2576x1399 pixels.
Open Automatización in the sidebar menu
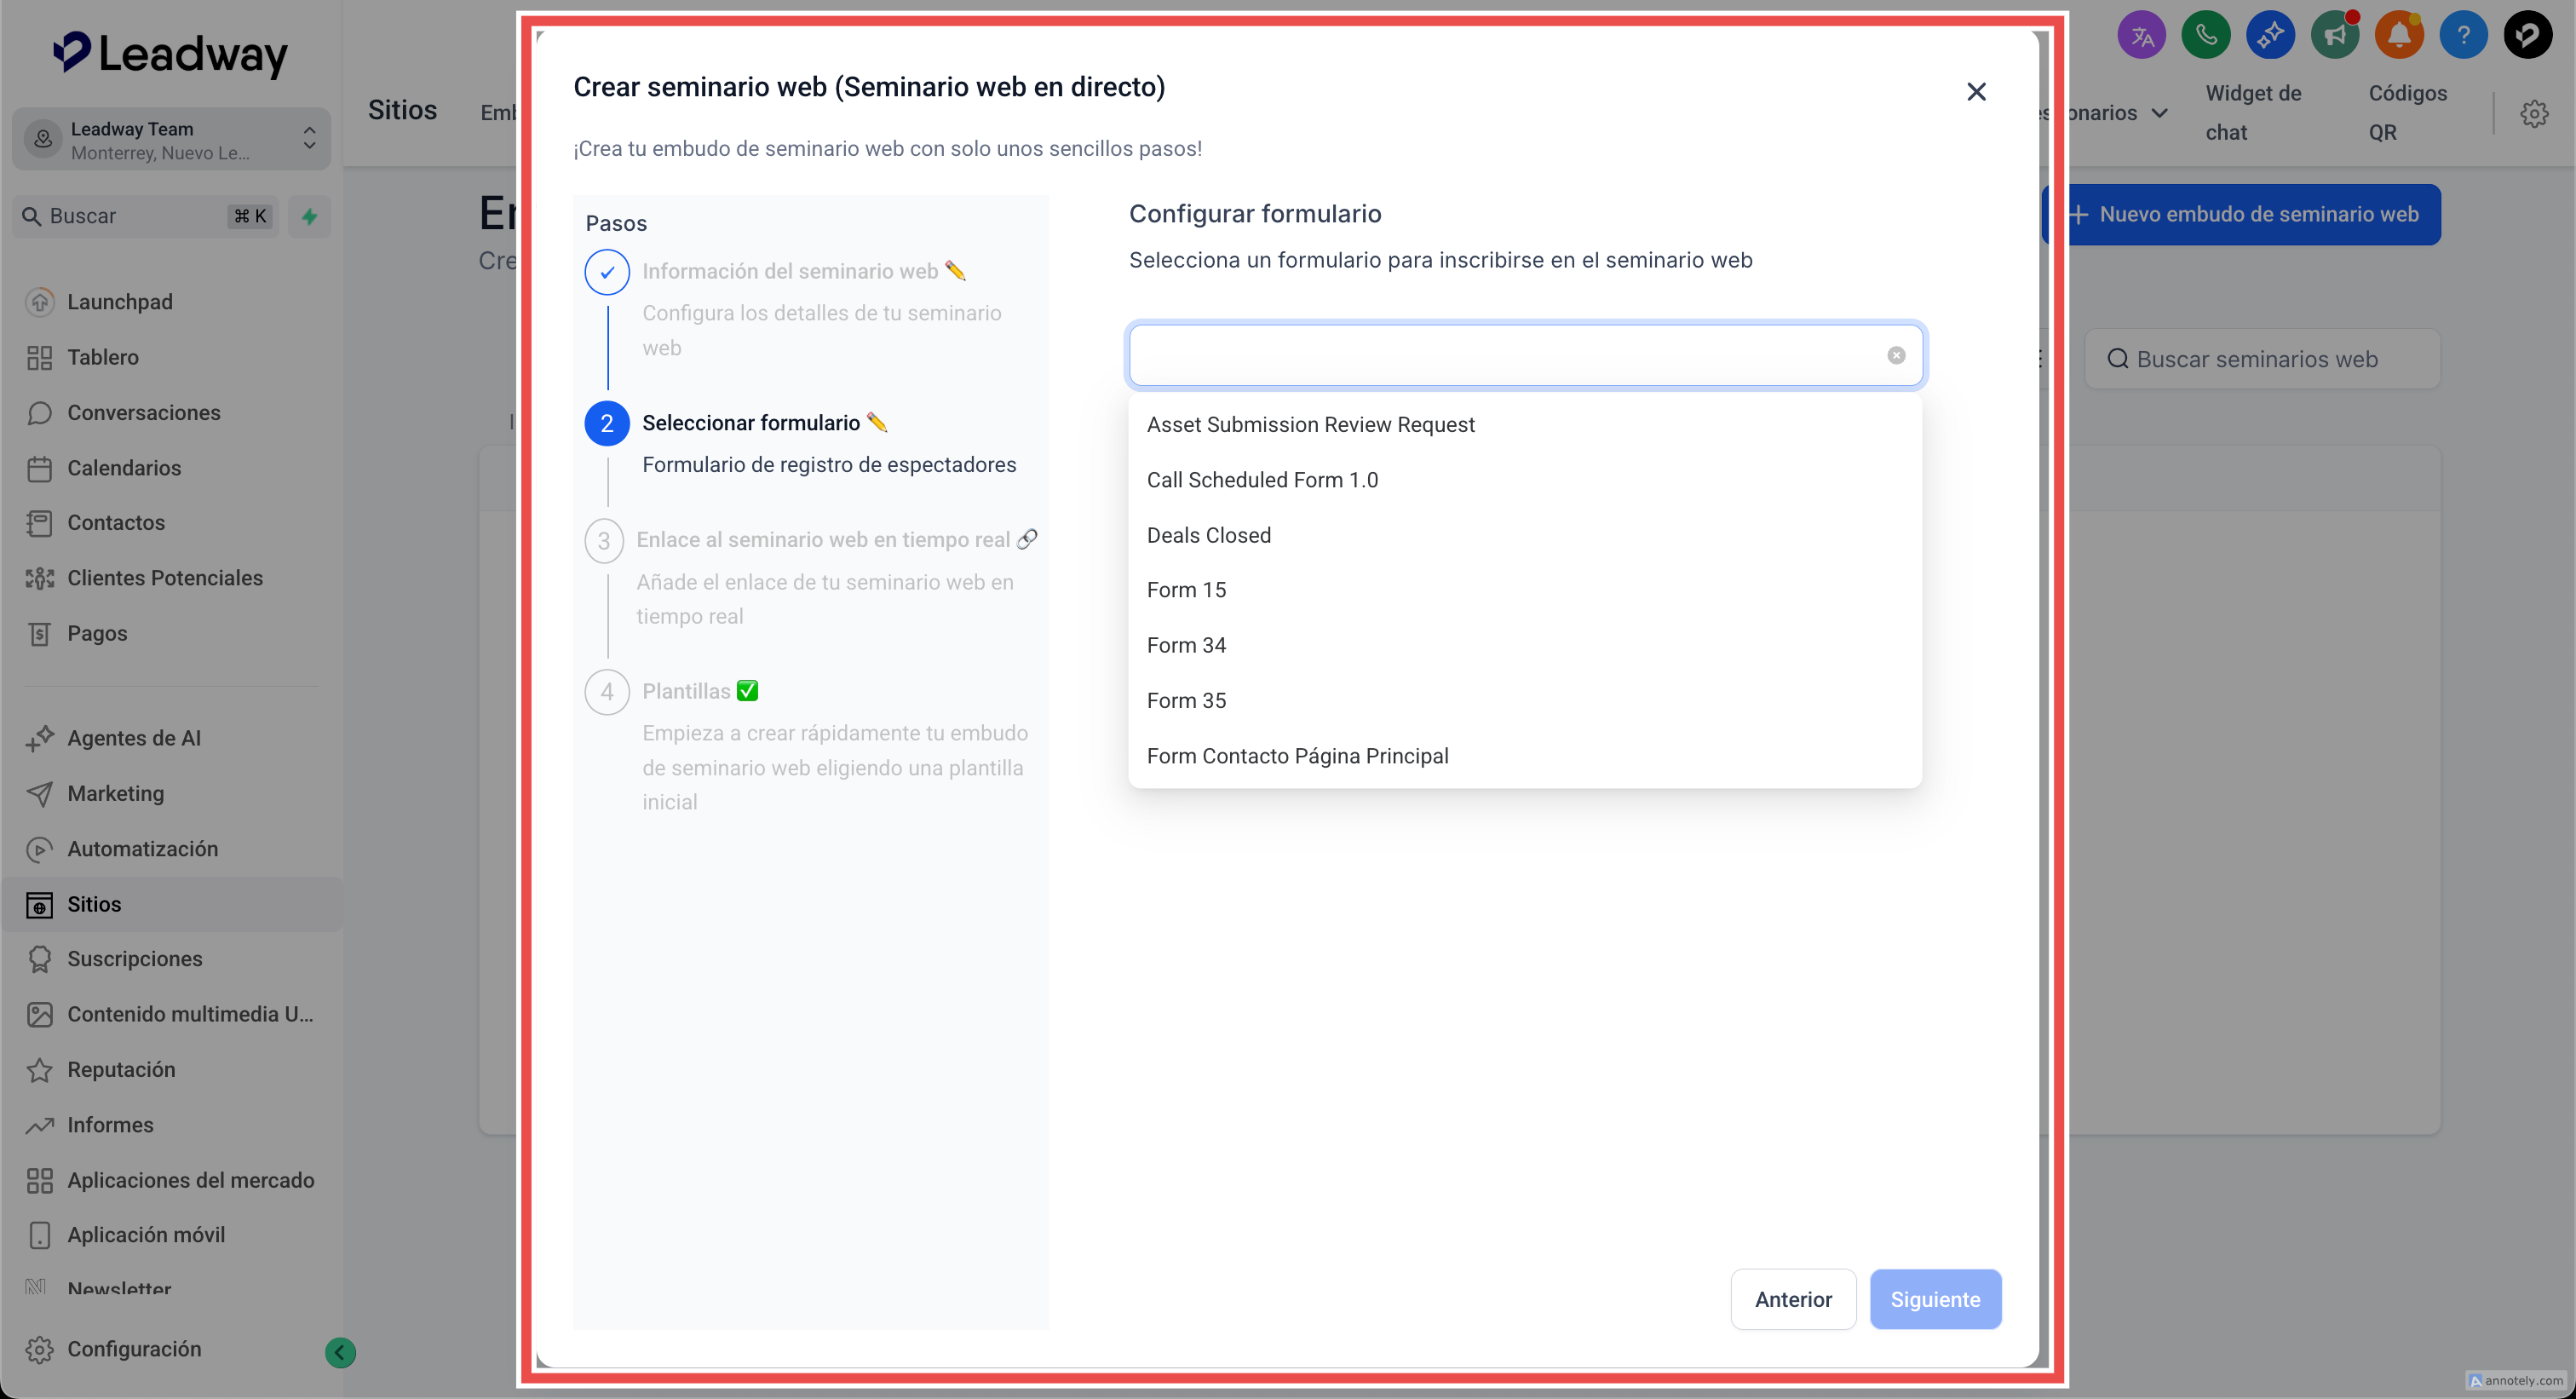tap(142, 848)
